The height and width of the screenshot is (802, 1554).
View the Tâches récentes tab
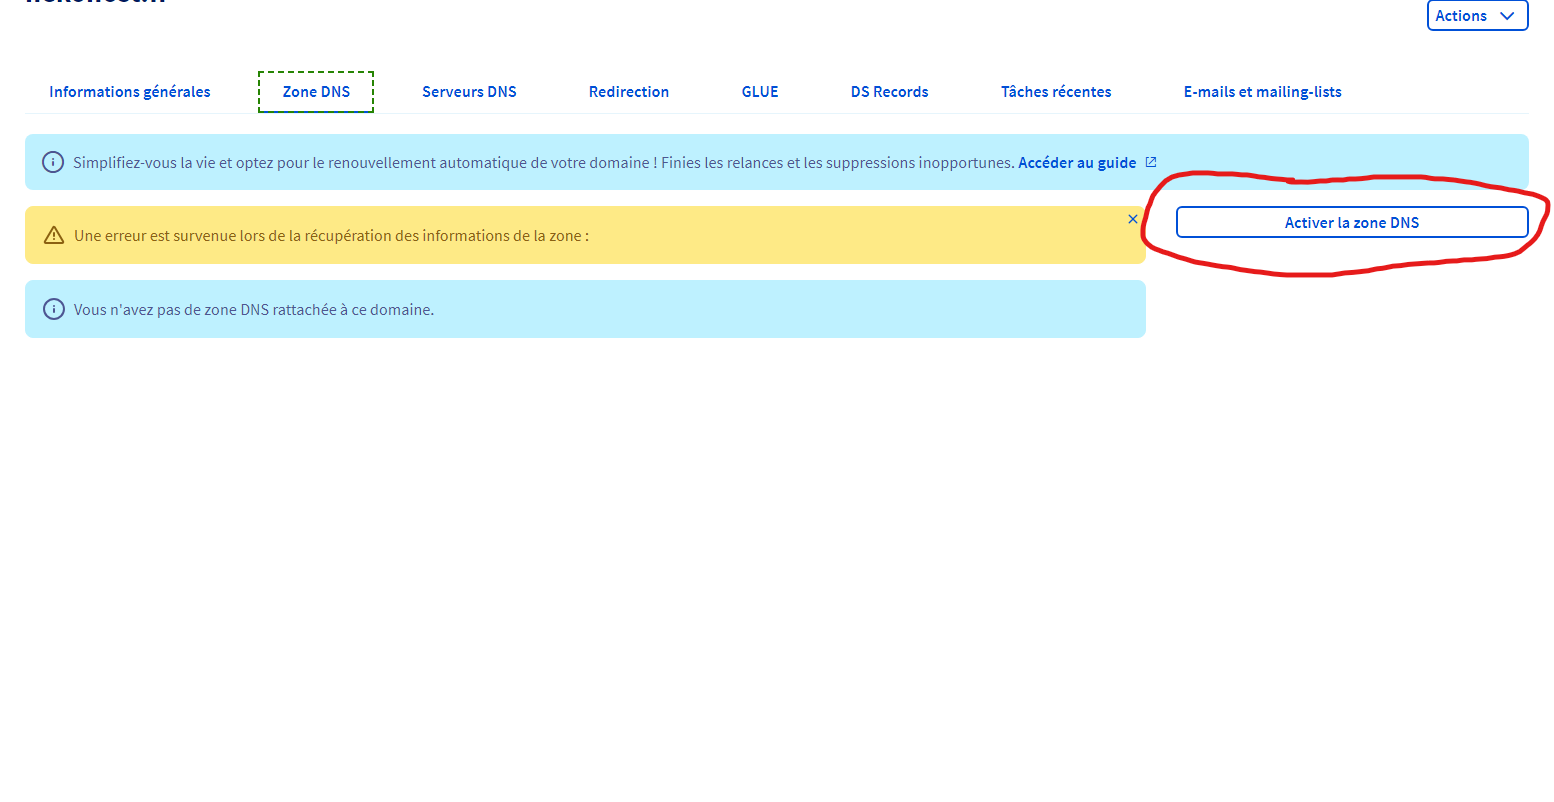[x=1056, y=92]
